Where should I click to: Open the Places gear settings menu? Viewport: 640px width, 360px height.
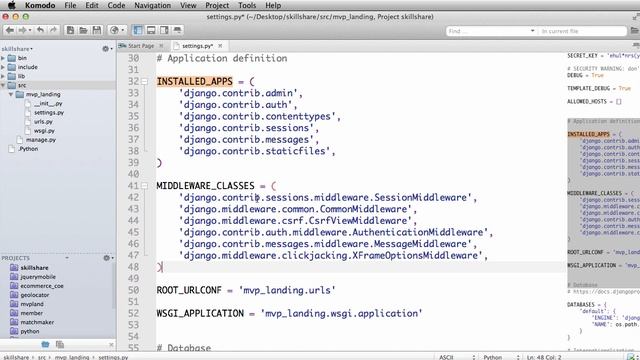107,49
